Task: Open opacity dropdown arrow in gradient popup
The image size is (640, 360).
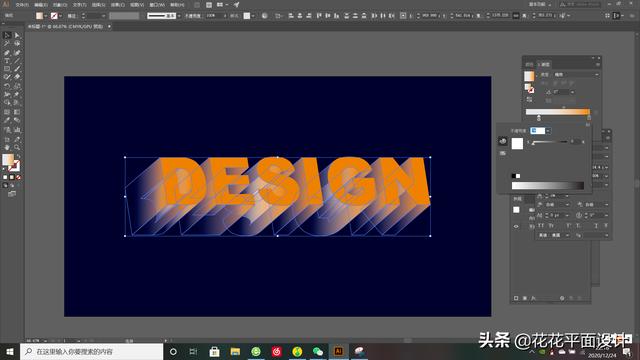Action: tap(548, 131)
